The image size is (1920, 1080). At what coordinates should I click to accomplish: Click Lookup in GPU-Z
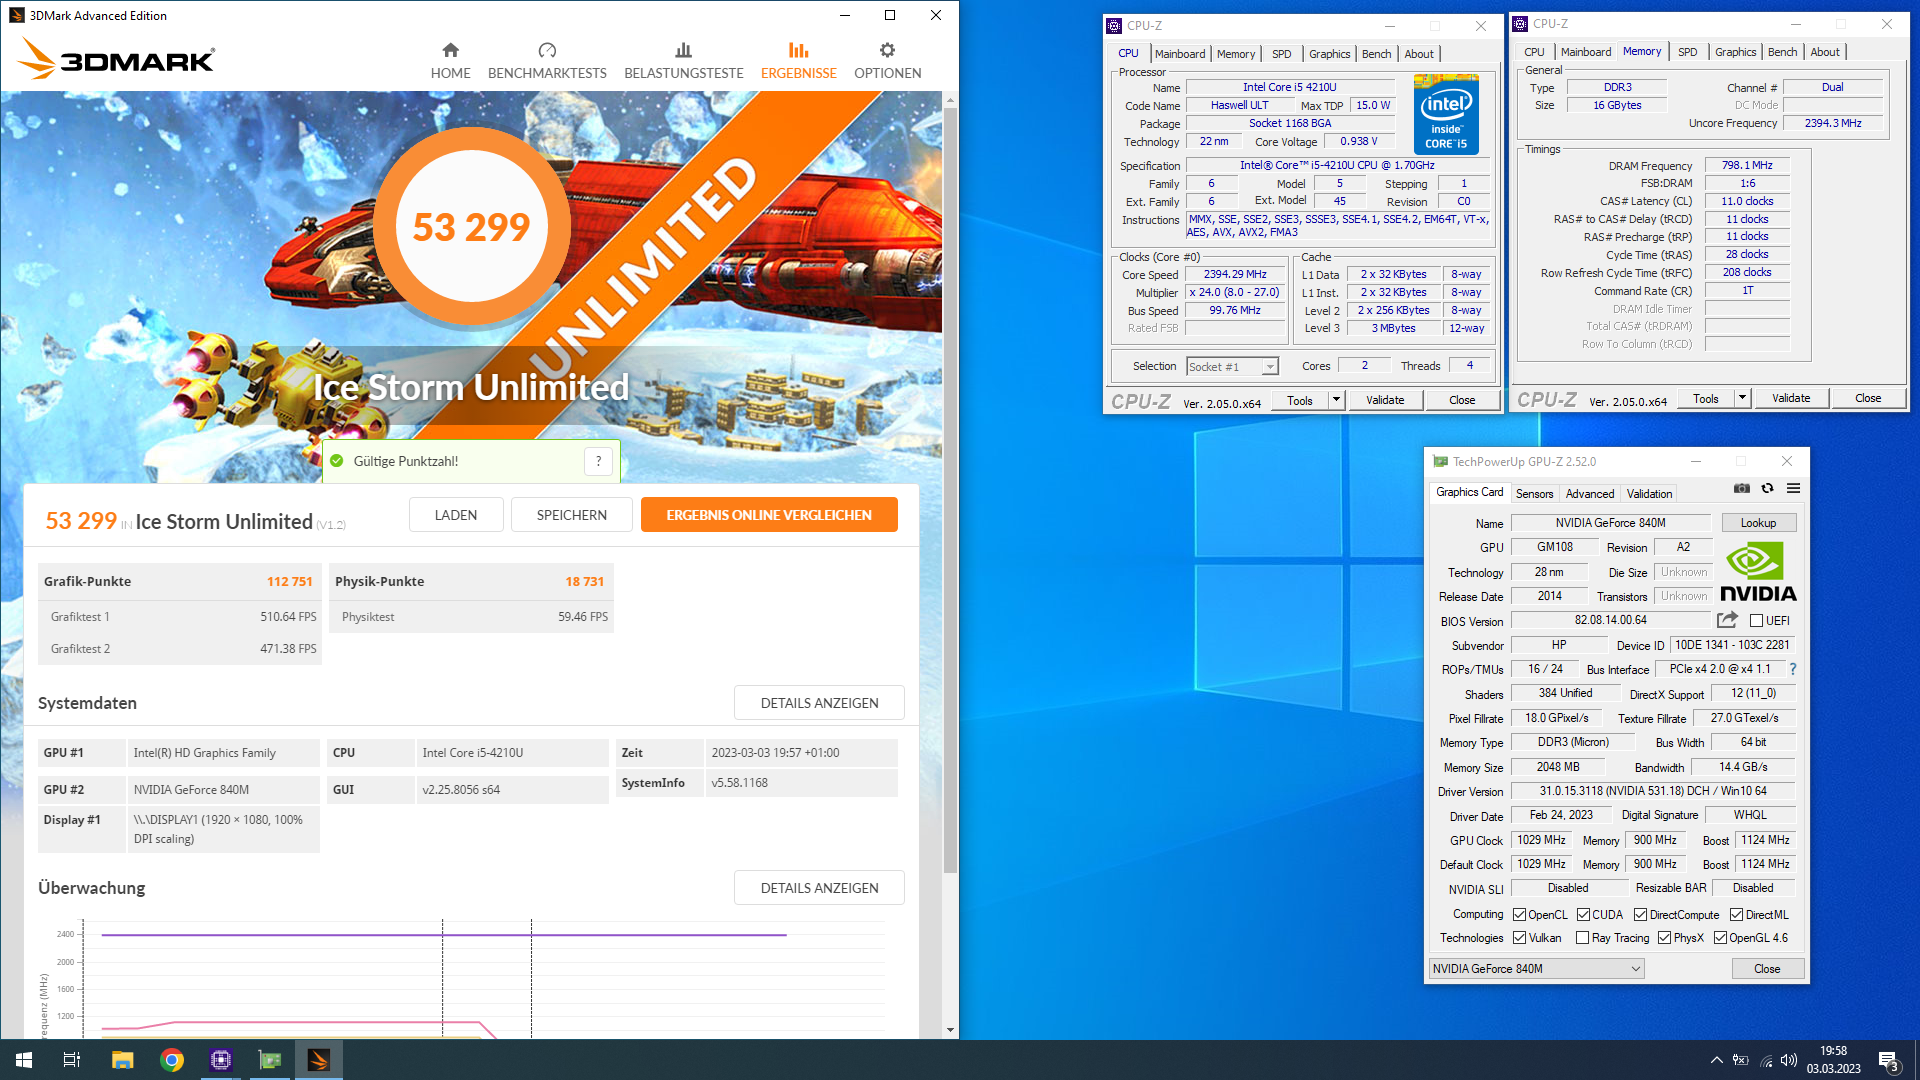click(x=1758, y=523)
